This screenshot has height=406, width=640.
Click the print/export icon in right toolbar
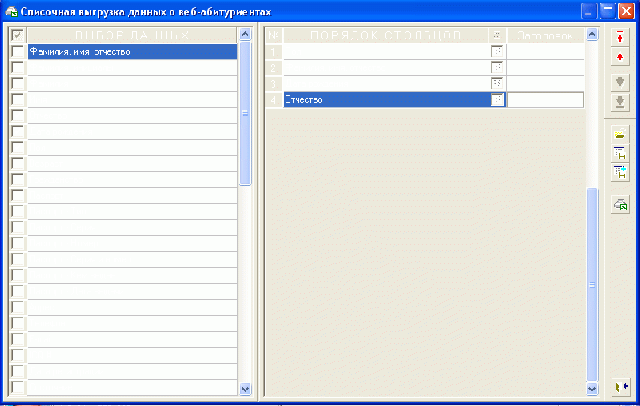click(x=620, y=205)
